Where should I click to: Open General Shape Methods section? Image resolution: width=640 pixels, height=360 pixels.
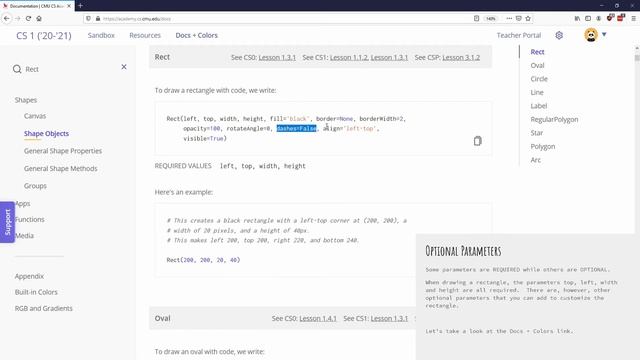click(x=60, y=169)
